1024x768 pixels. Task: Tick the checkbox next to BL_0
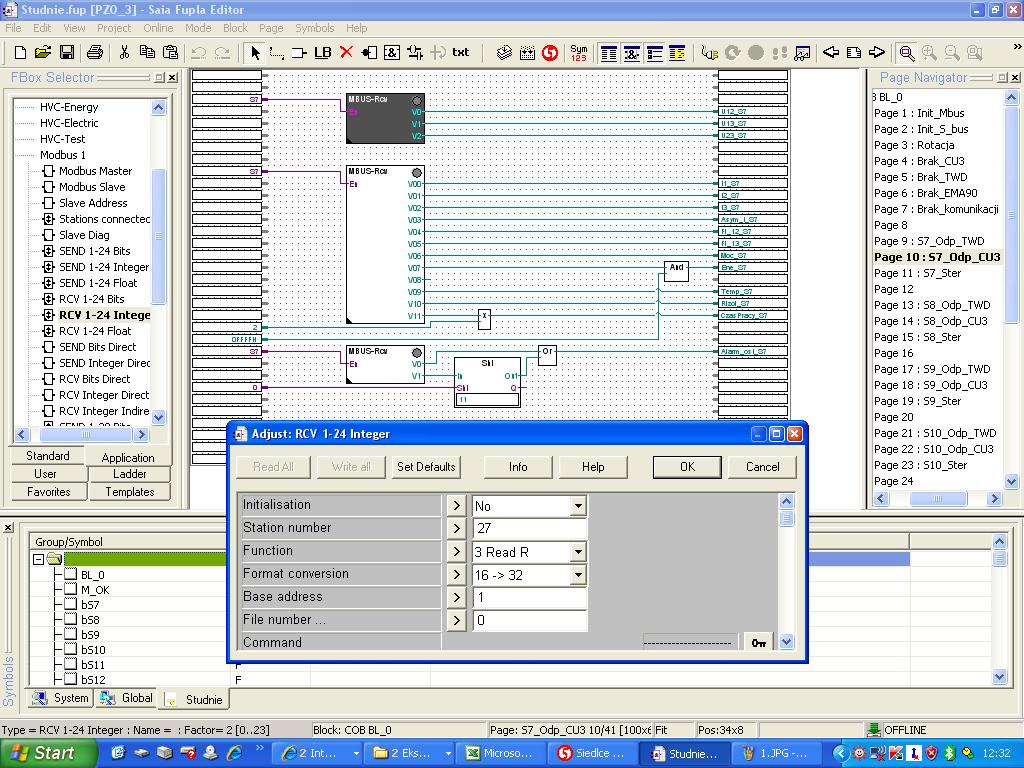pyautogui.click(x=71, y=575)
